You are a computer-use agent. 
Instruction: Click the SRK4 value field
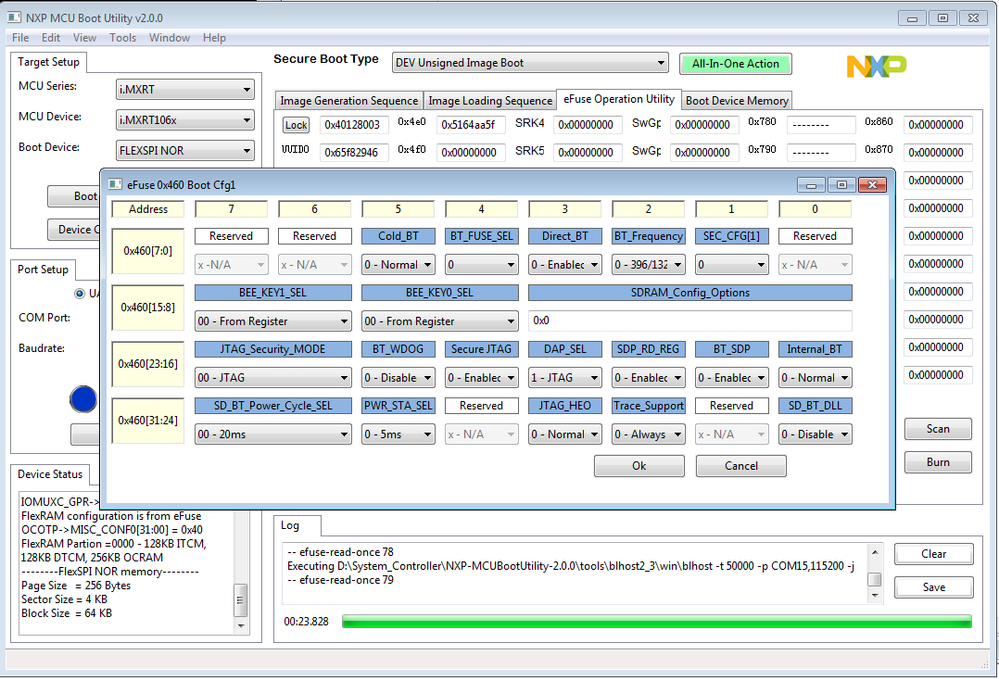[x=587, y=125]
